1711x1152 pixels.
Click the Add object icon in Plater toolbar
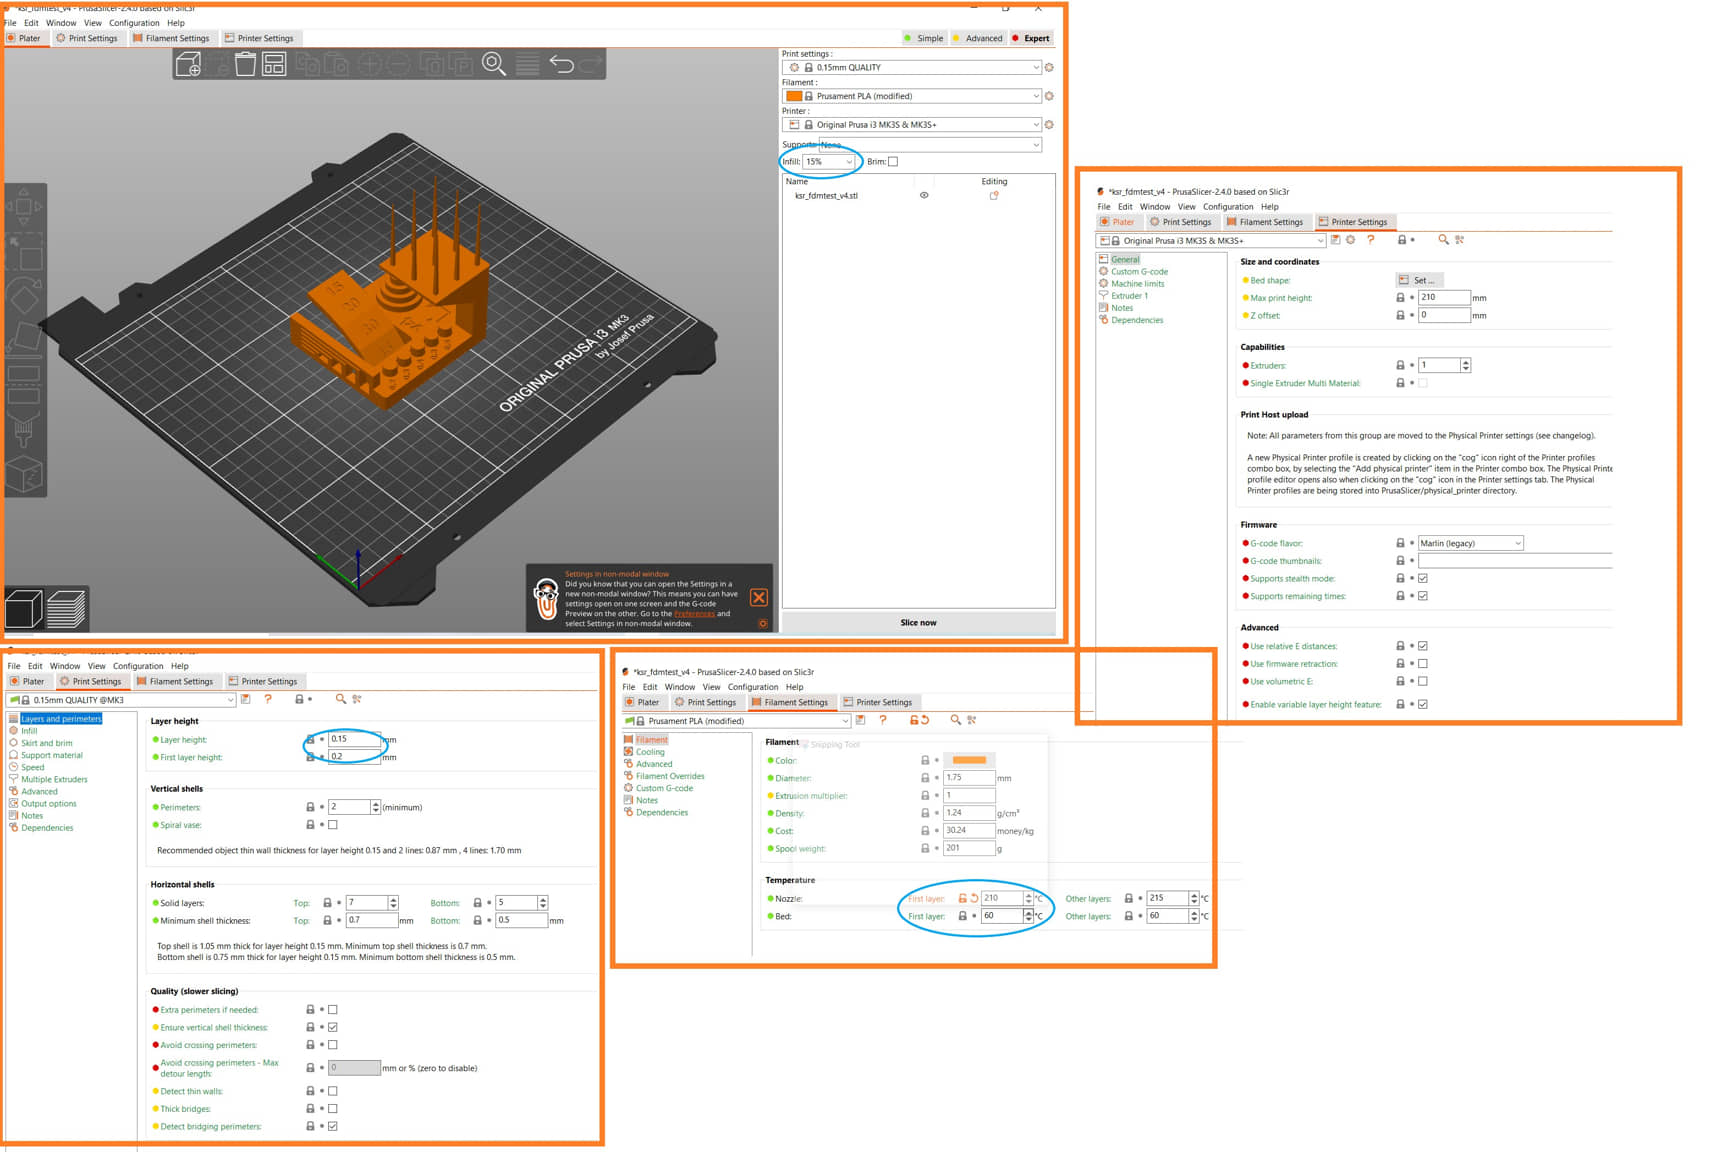[188, 65]
